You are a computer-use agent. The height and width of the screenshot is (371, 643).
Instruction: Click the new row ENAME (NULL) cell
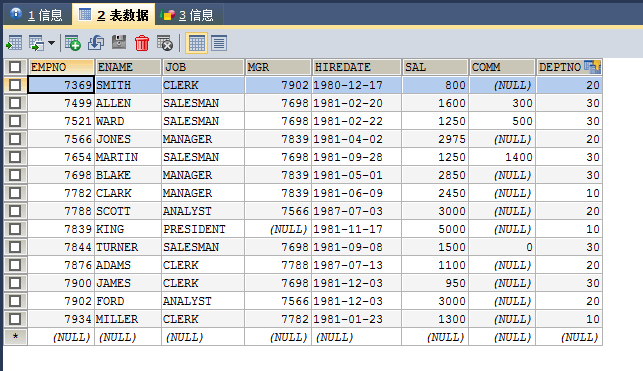128,337
